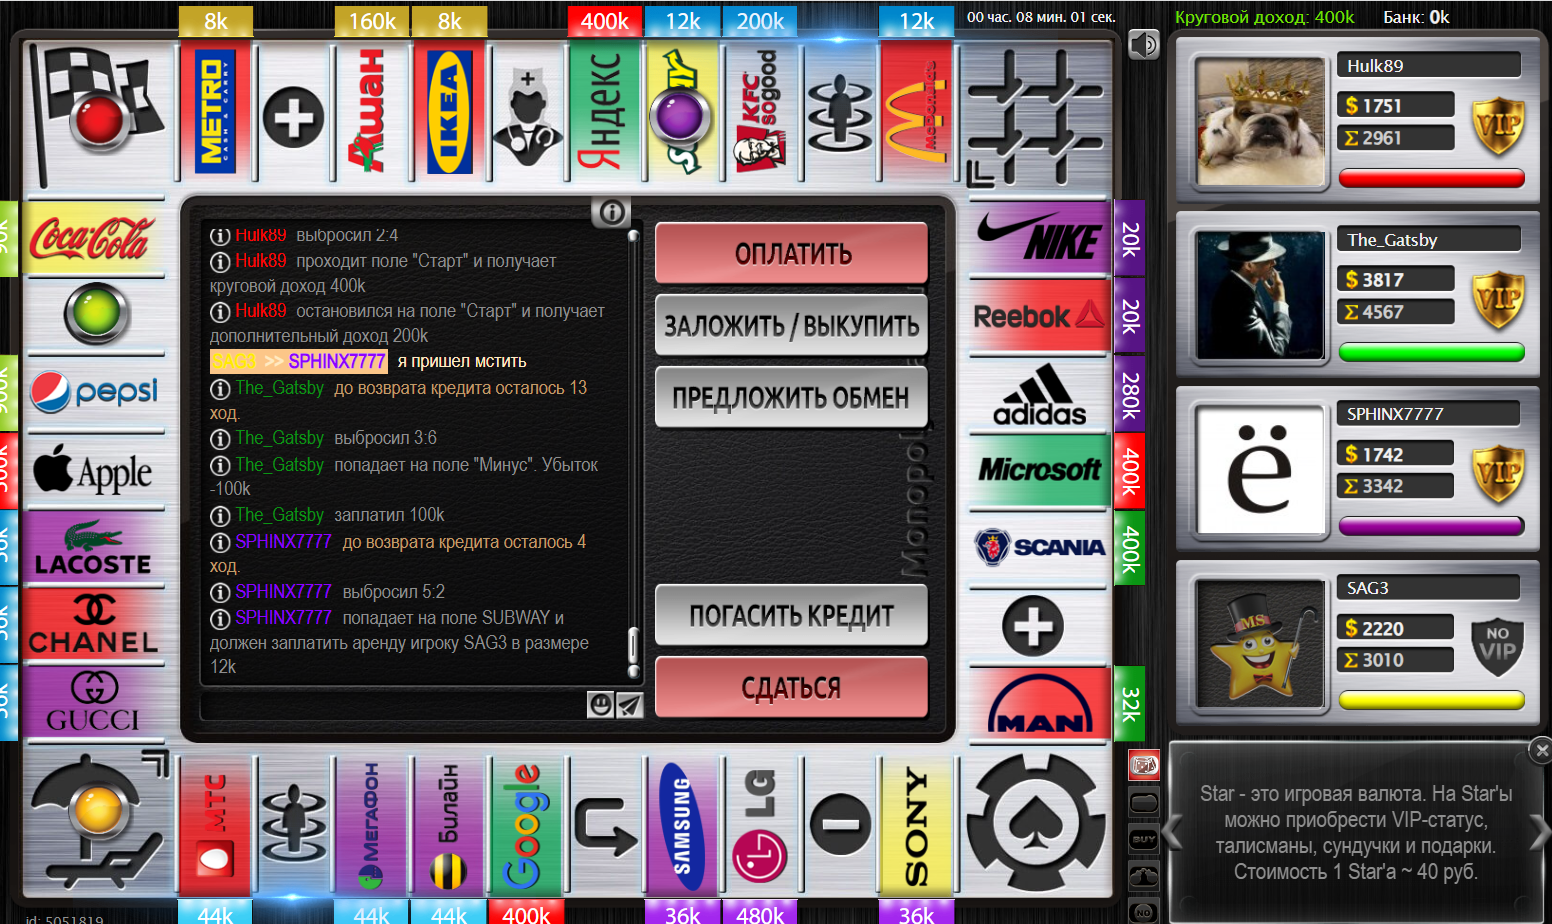This screenshot has height=924, width=1552.
Task: Select the McDonald's property cell
Action: click(917, 112)
